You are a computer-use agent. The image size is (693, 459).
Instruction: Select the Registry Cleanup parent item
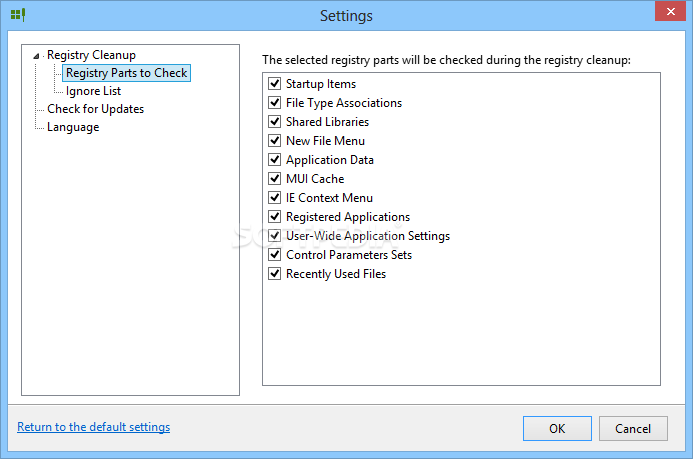coord(91,55)
